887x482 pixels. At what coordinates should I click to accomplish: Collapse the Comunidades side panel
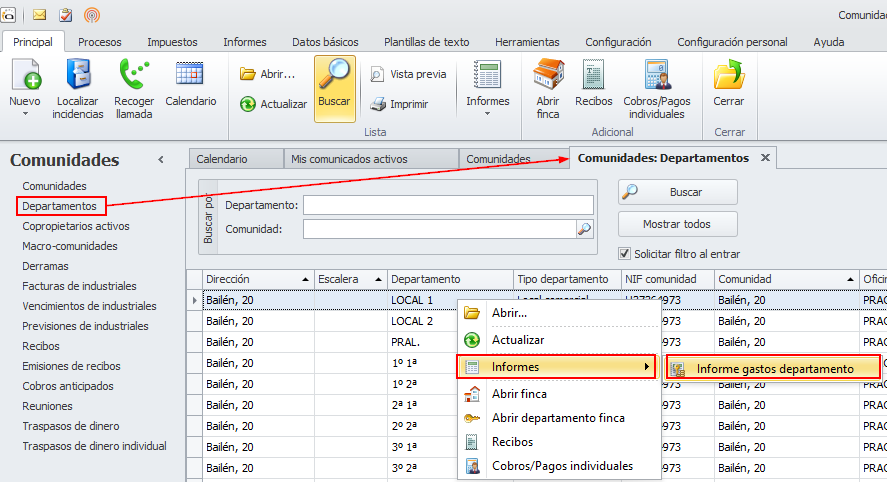[x=161, y=160]
